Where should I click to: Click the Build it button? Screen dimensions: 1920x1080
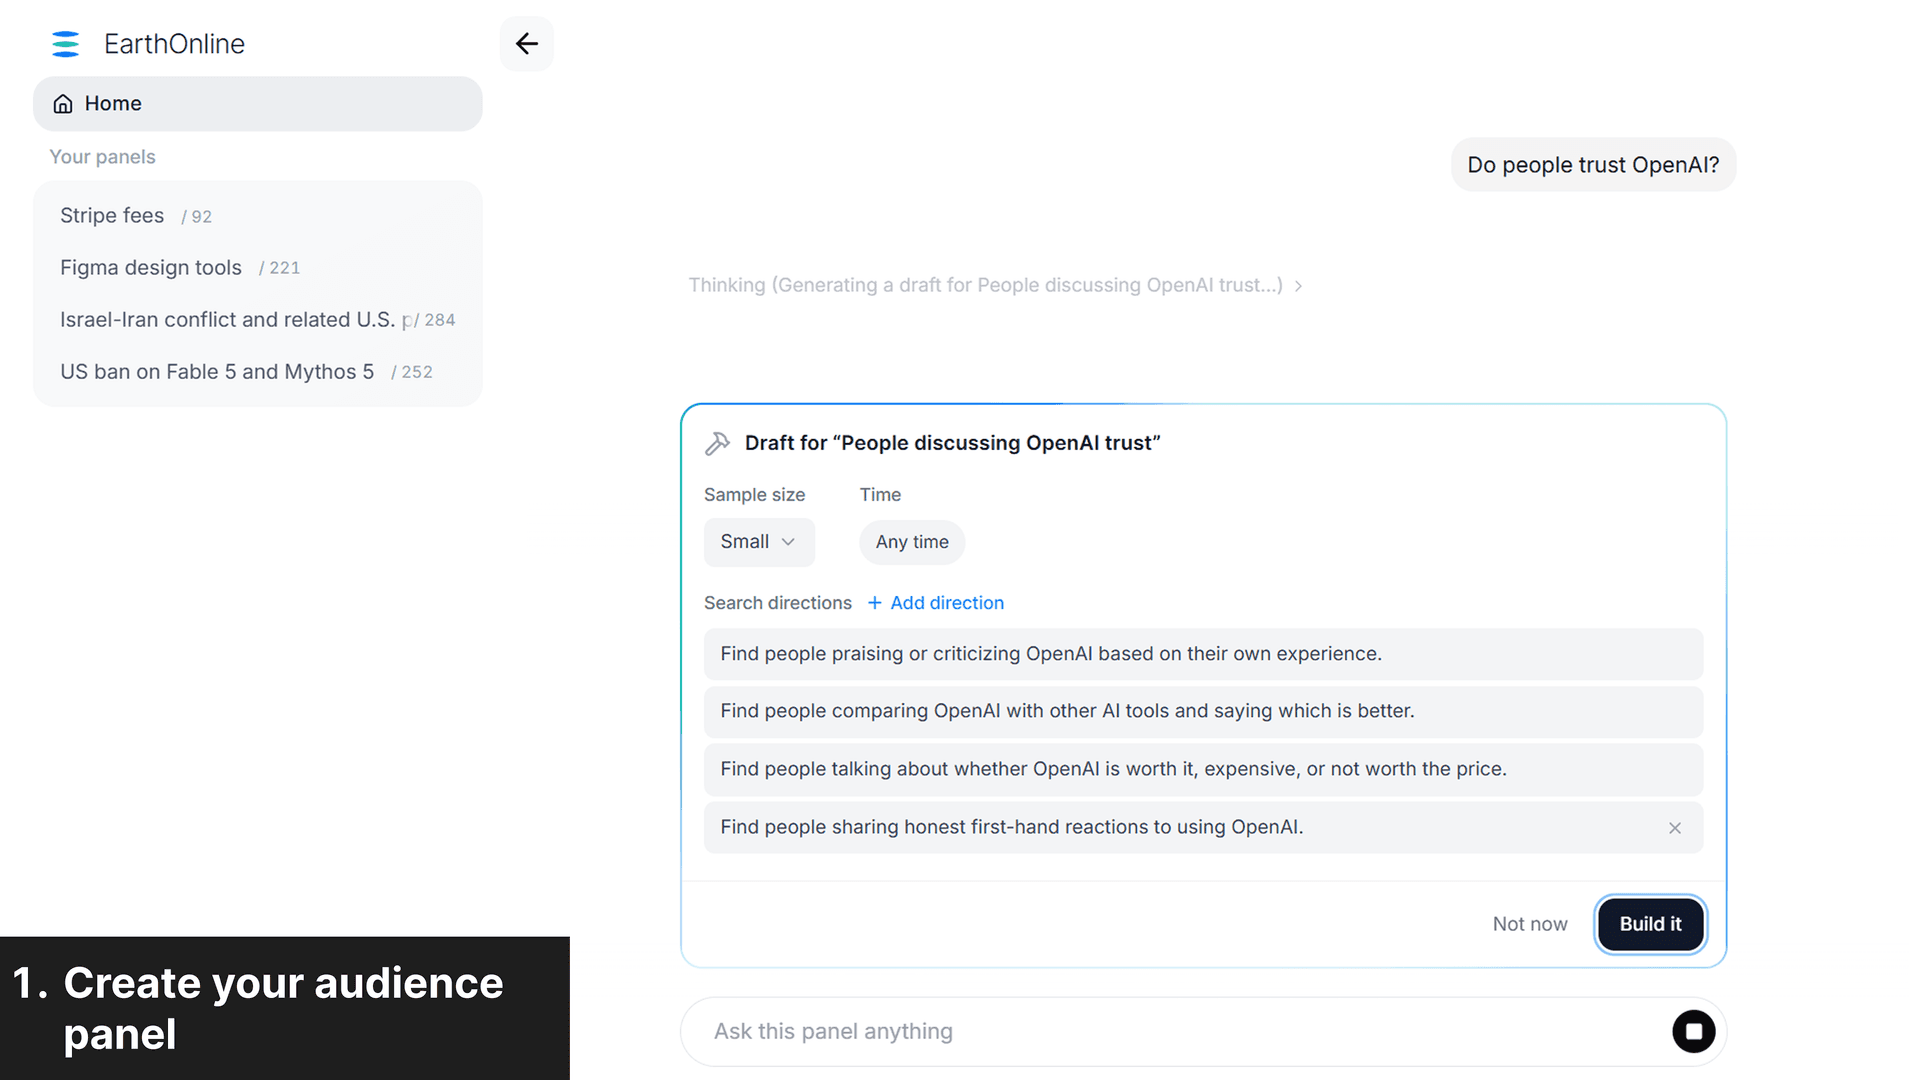pyautogui.click(x=1650, y=924)
